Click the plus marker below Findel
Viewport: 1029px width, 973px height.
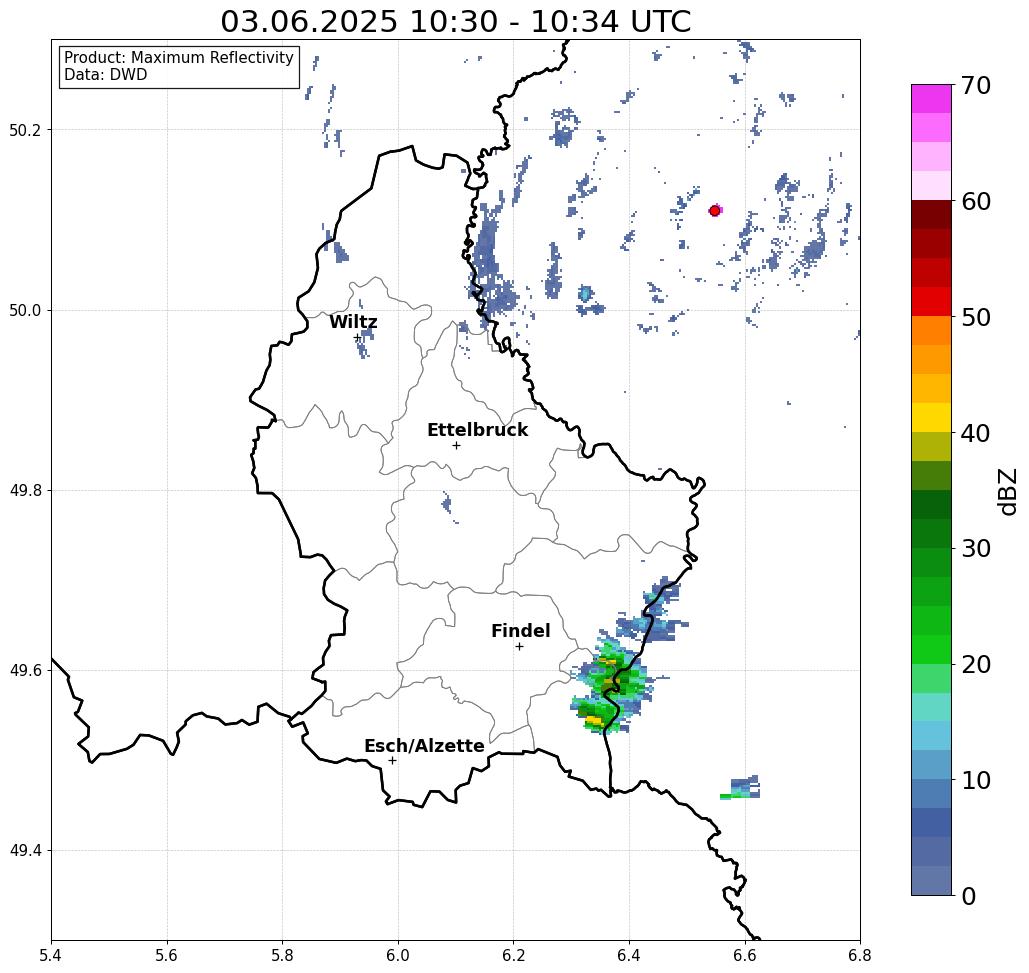519,646
